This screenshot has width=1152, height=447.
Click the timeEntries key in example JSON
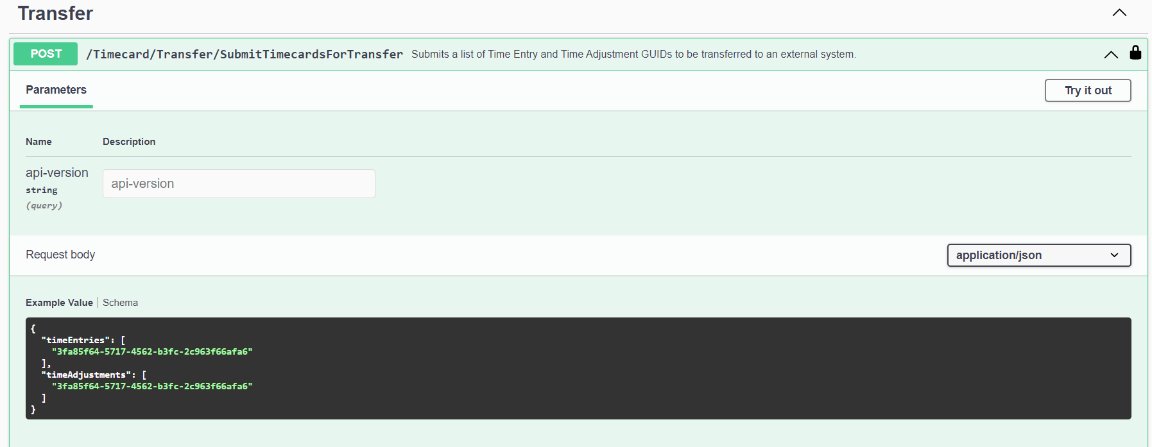pyautogui.click(x=73, y=340)
